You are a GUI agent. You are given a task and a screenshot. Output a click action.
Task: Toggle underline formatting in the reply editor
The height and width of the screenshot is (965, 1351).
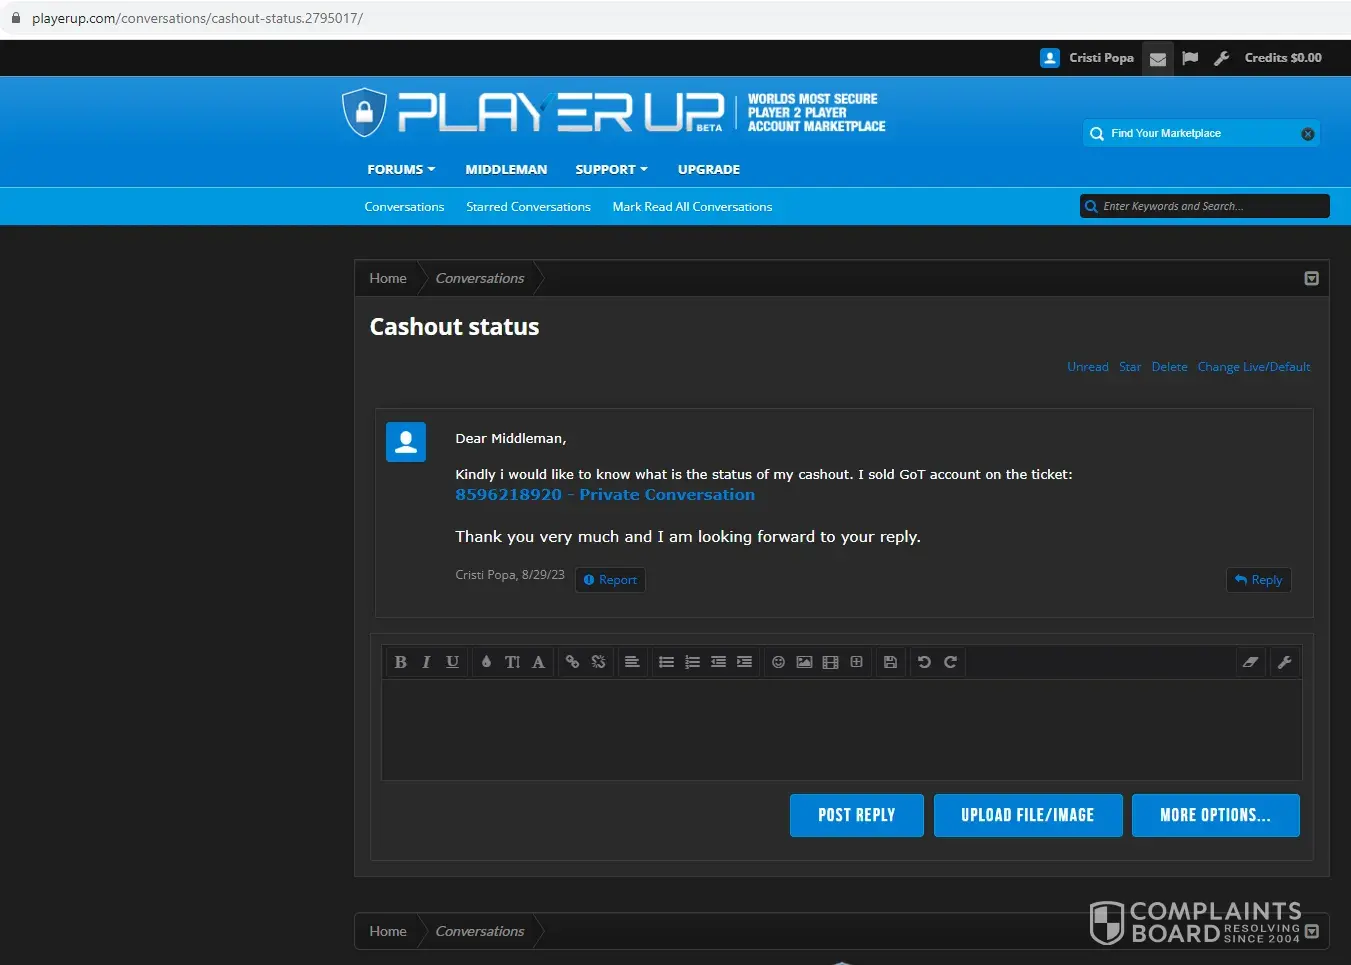[x=452, y=662]
